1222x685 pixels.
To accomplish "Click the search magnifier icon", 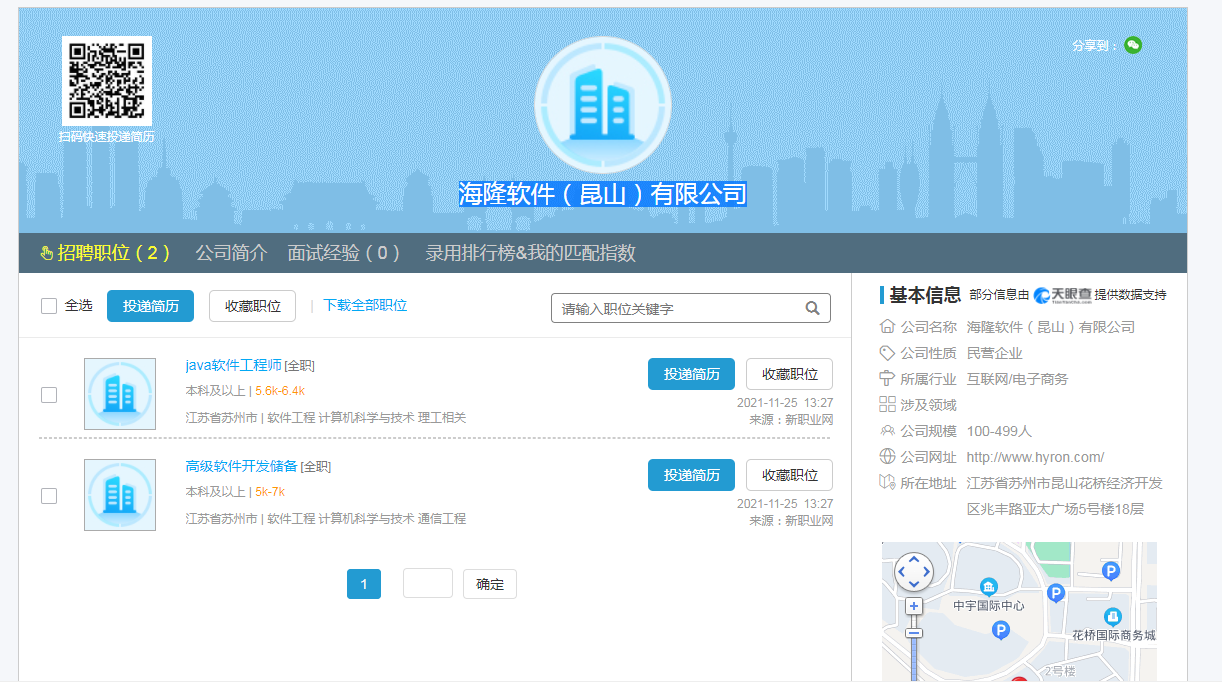I will (x=813, y=308).
